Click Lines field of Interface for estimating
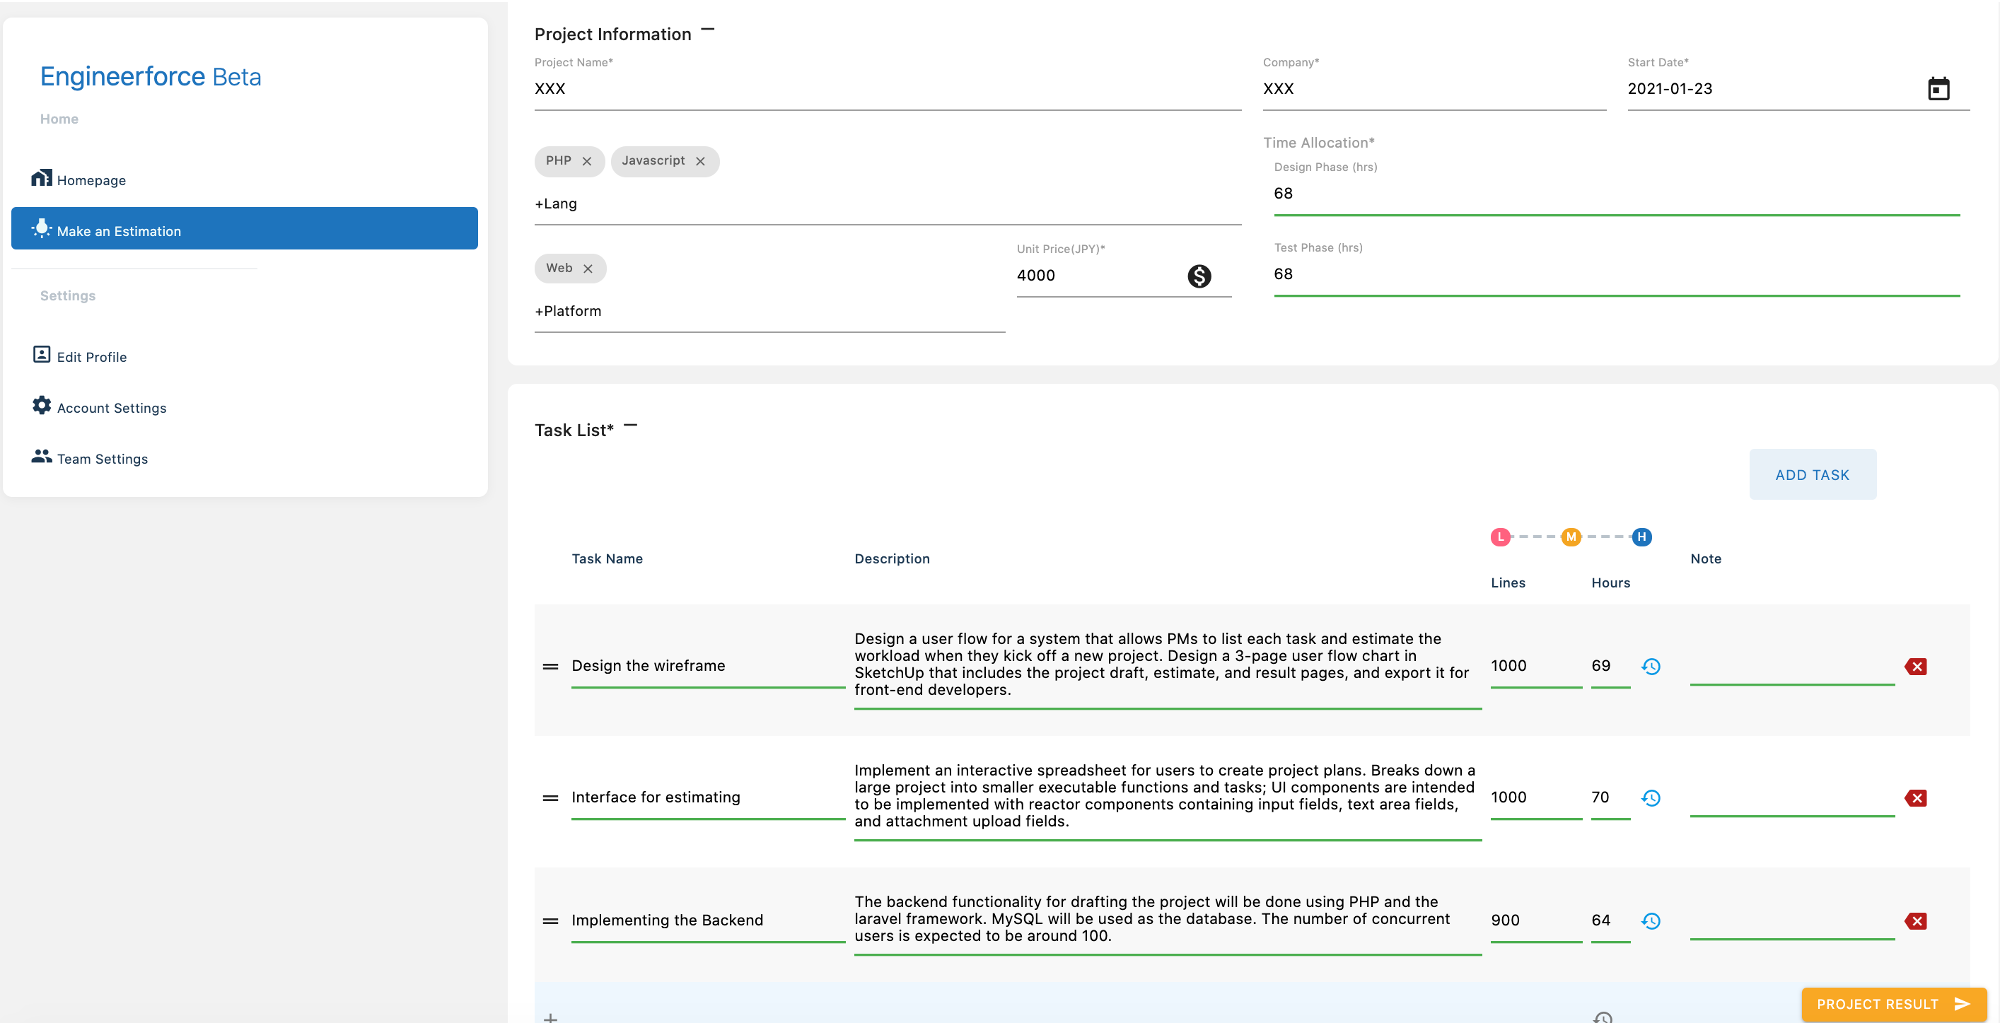2002x1025 pixels. (x=1536, y=797)
